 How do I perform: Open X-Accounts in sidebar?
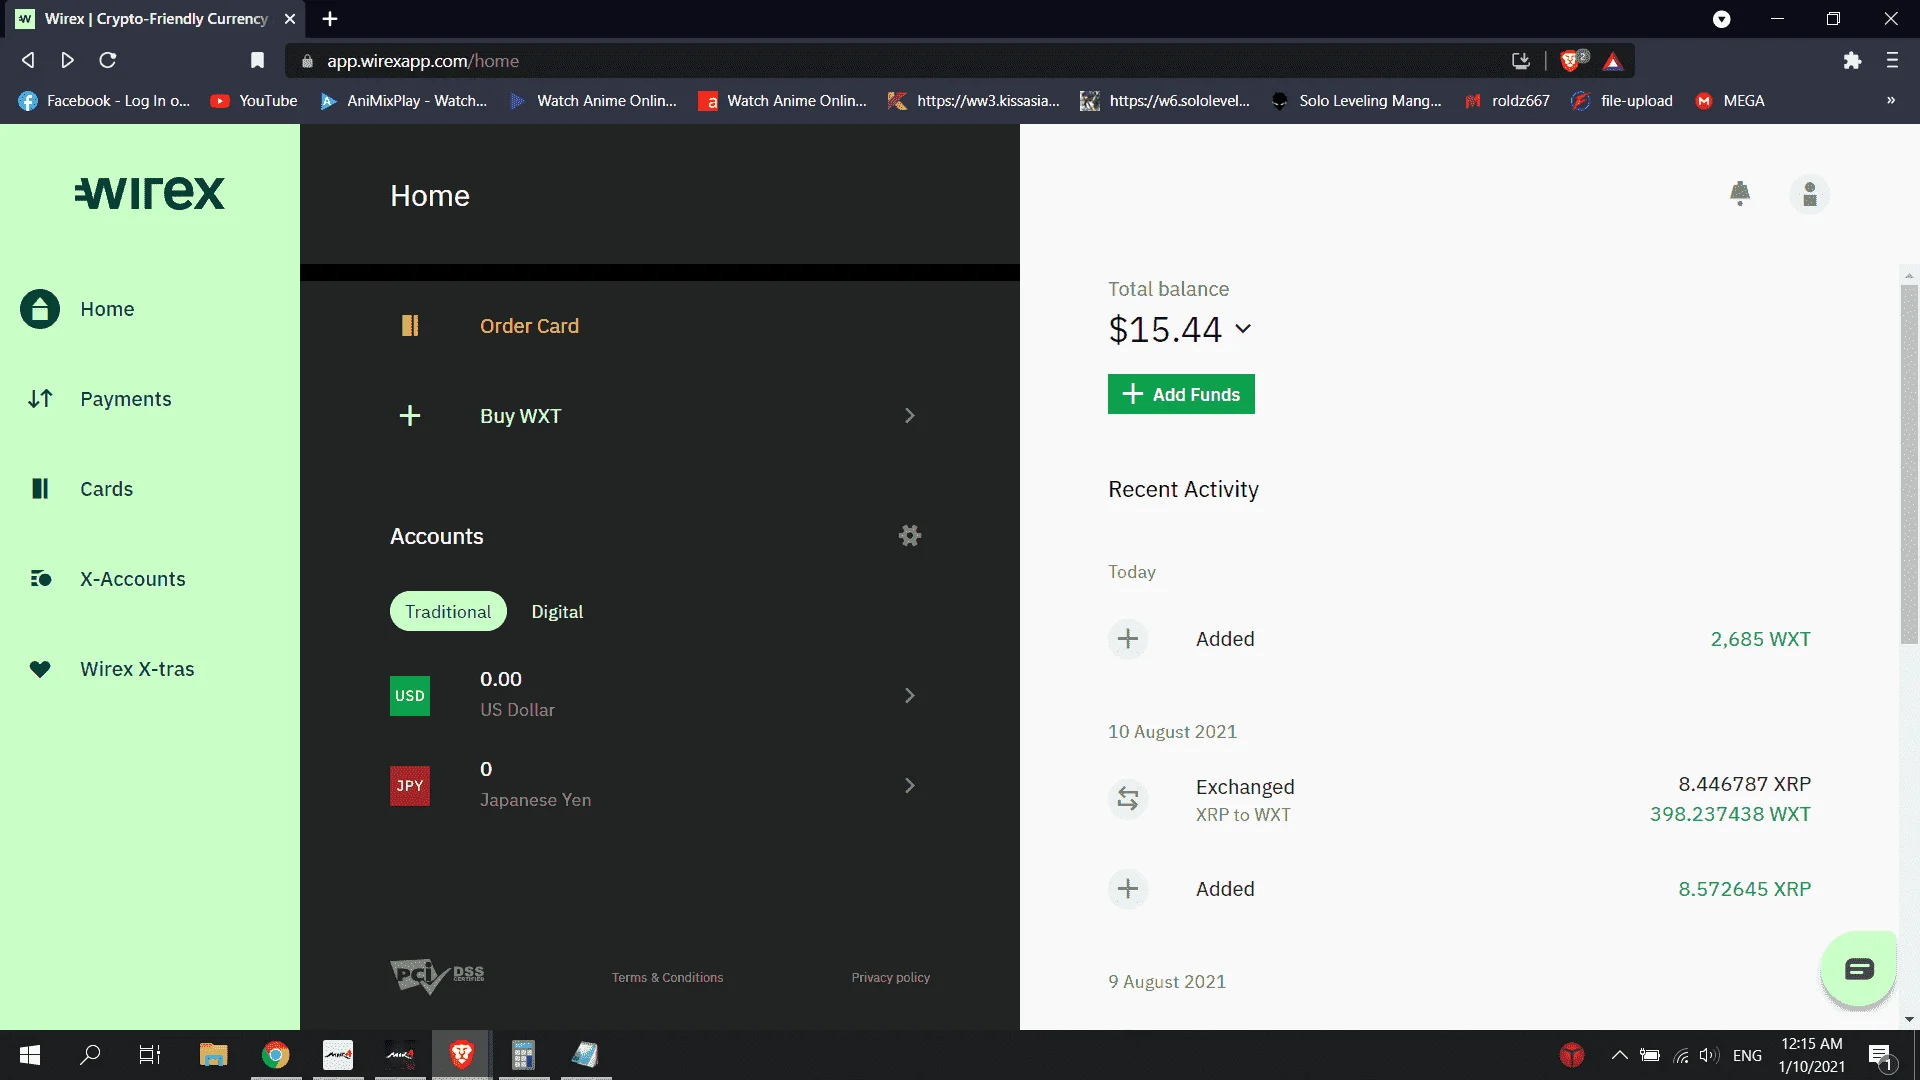point(133,579)
